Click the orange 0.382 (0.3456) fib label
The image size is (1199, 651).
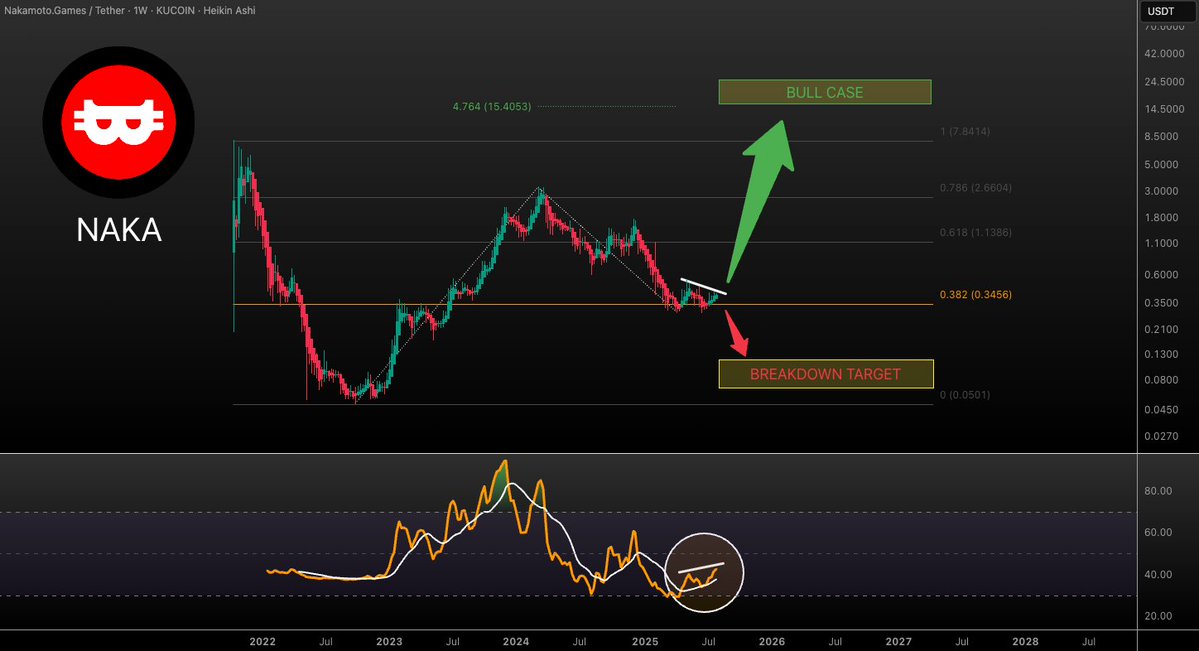tap(976, 295)
